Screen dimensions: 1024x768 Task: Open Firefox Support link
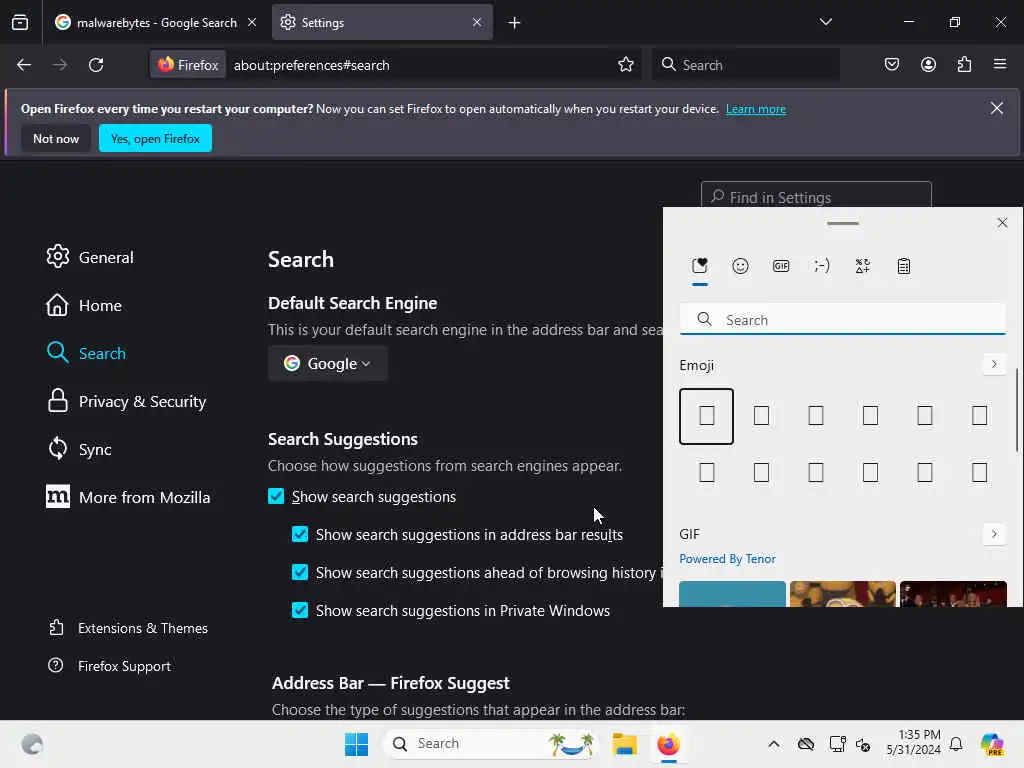110,666
